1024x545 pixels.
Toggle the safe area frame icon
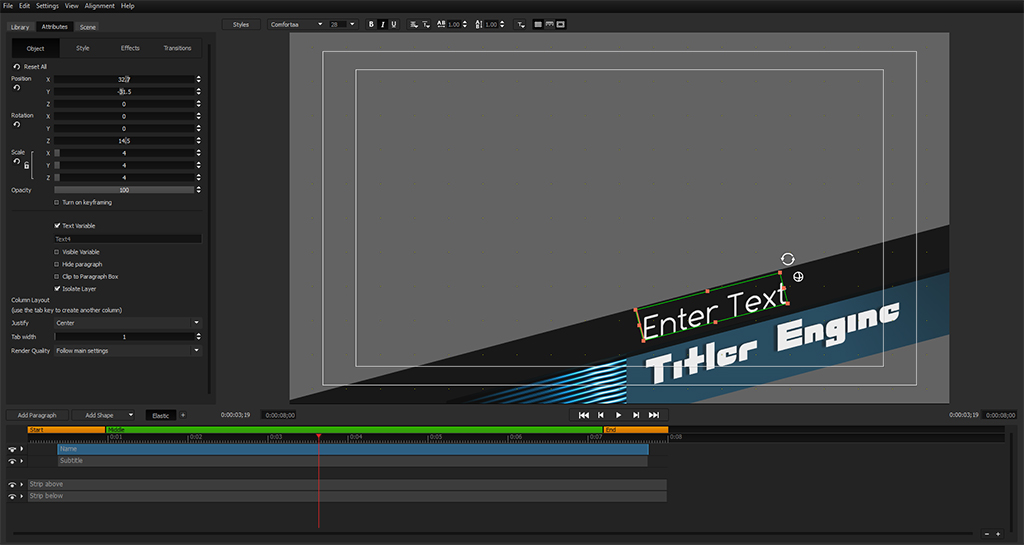point(560,24)
